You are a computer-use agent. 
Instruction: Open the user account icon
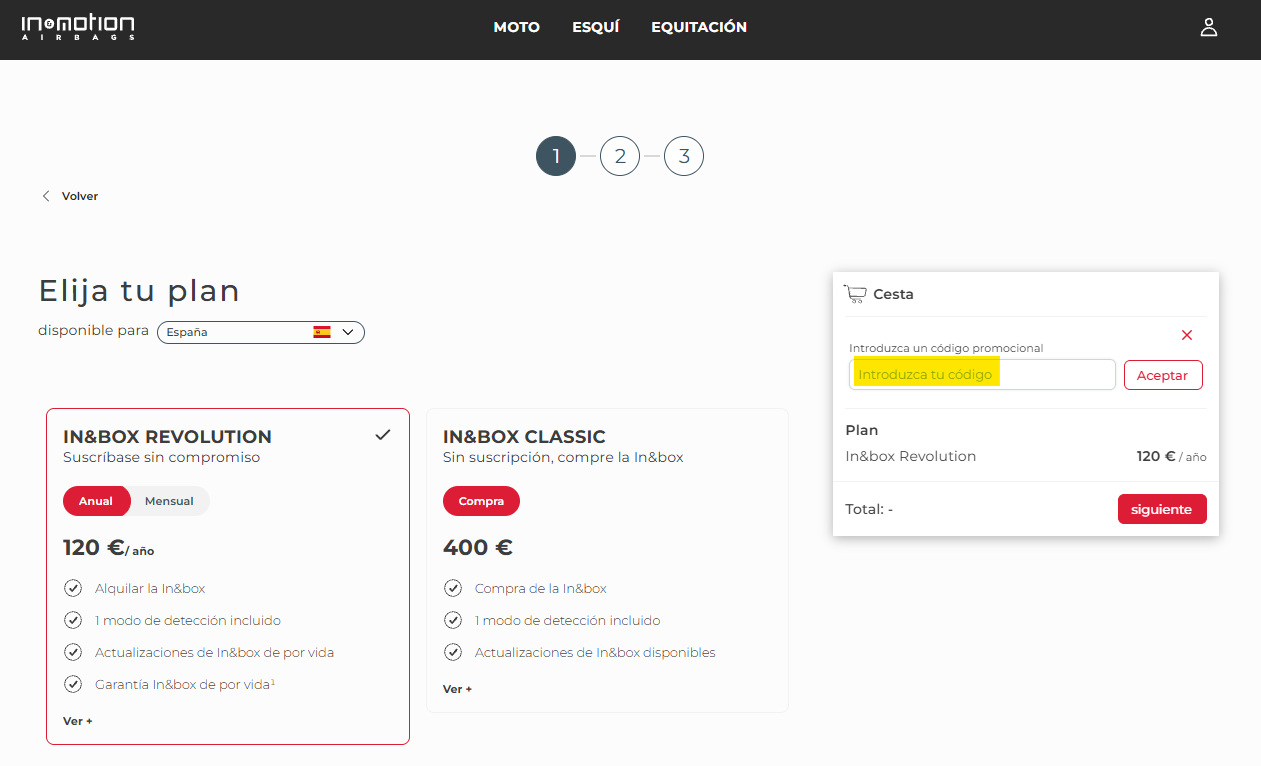pos(1208,27)
